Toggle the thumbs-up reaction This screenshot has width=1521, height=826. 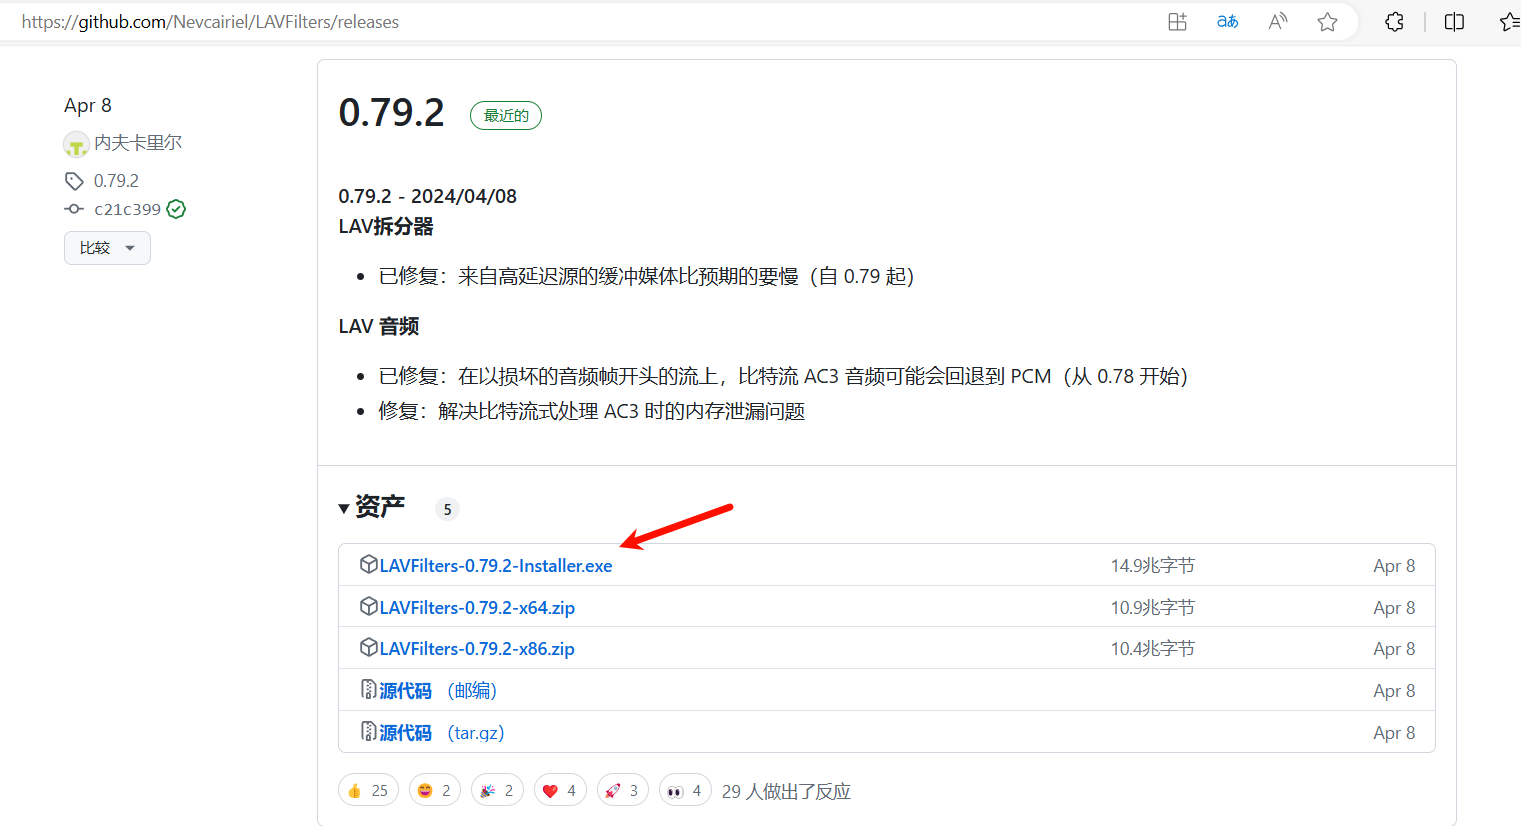point(368,789)
